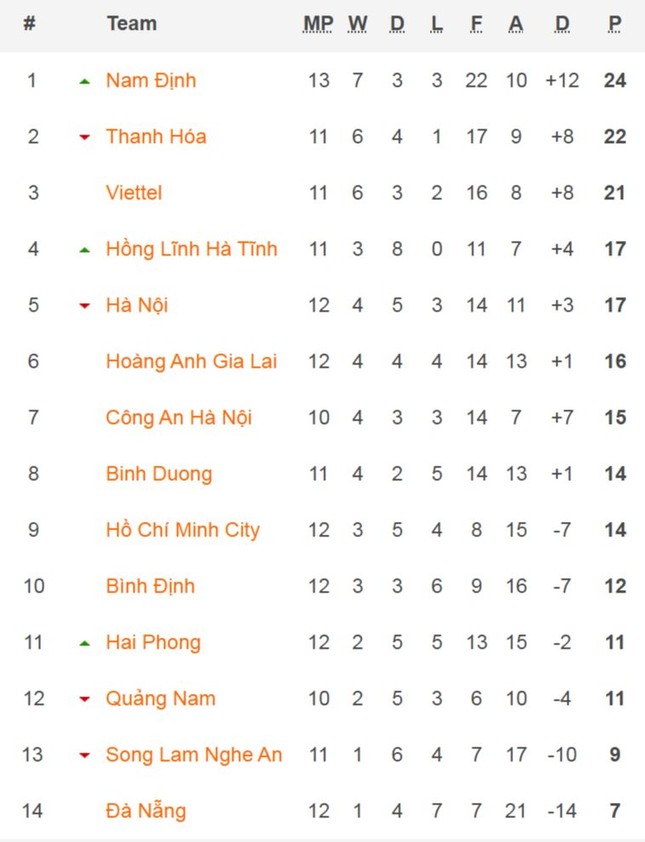Click the W wins column header

[358, 24]
